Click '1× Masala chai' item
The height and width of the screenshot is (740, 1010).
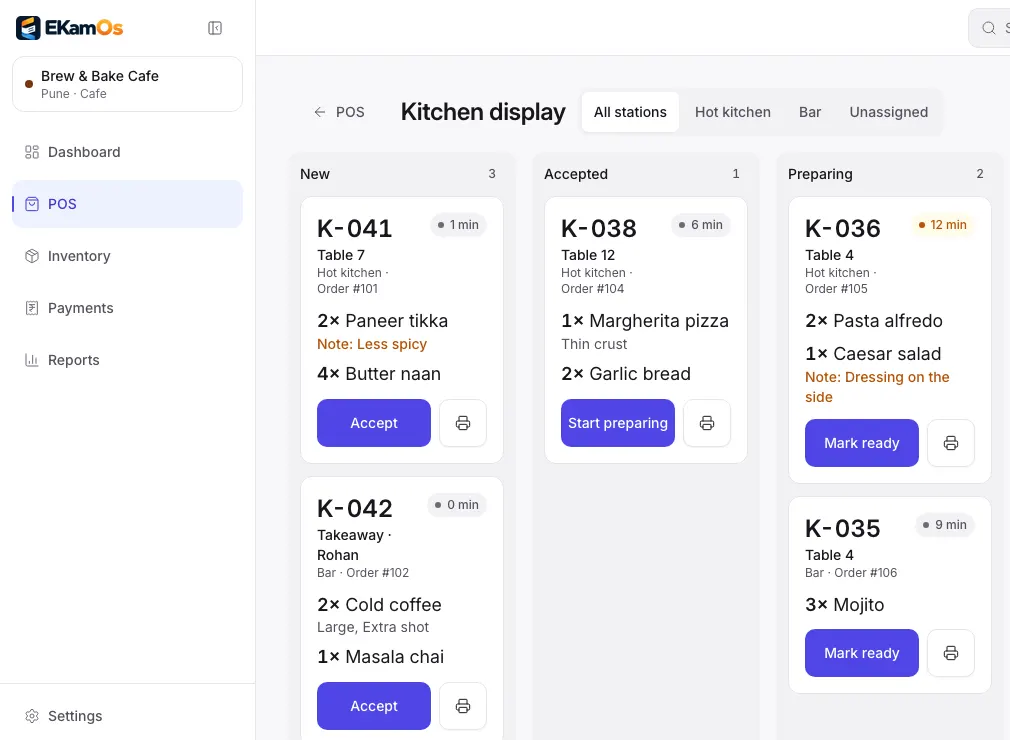point(380,657)
